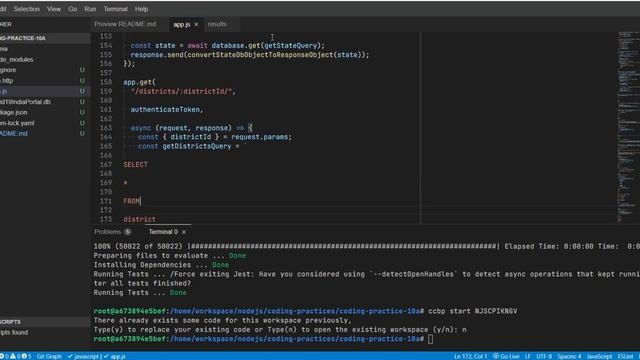Close the app.js tab
The width and height of the screenshot is (640, 360).
pos(196,24)
